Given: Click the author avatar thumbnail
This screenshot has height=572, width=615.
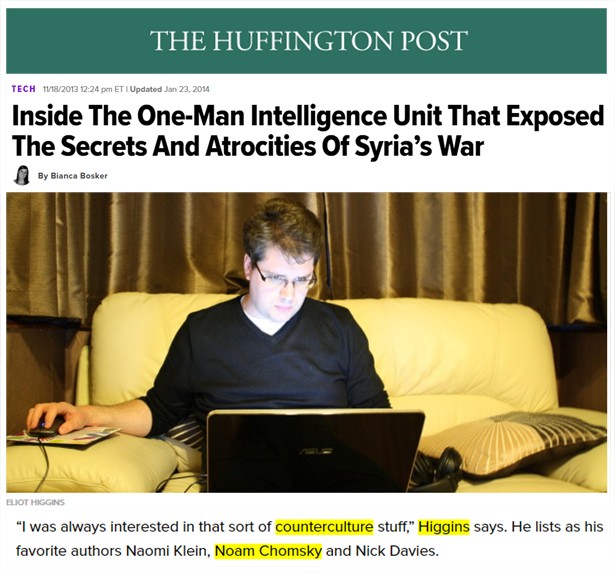Looking at the screenshot, I should point(22,175).
